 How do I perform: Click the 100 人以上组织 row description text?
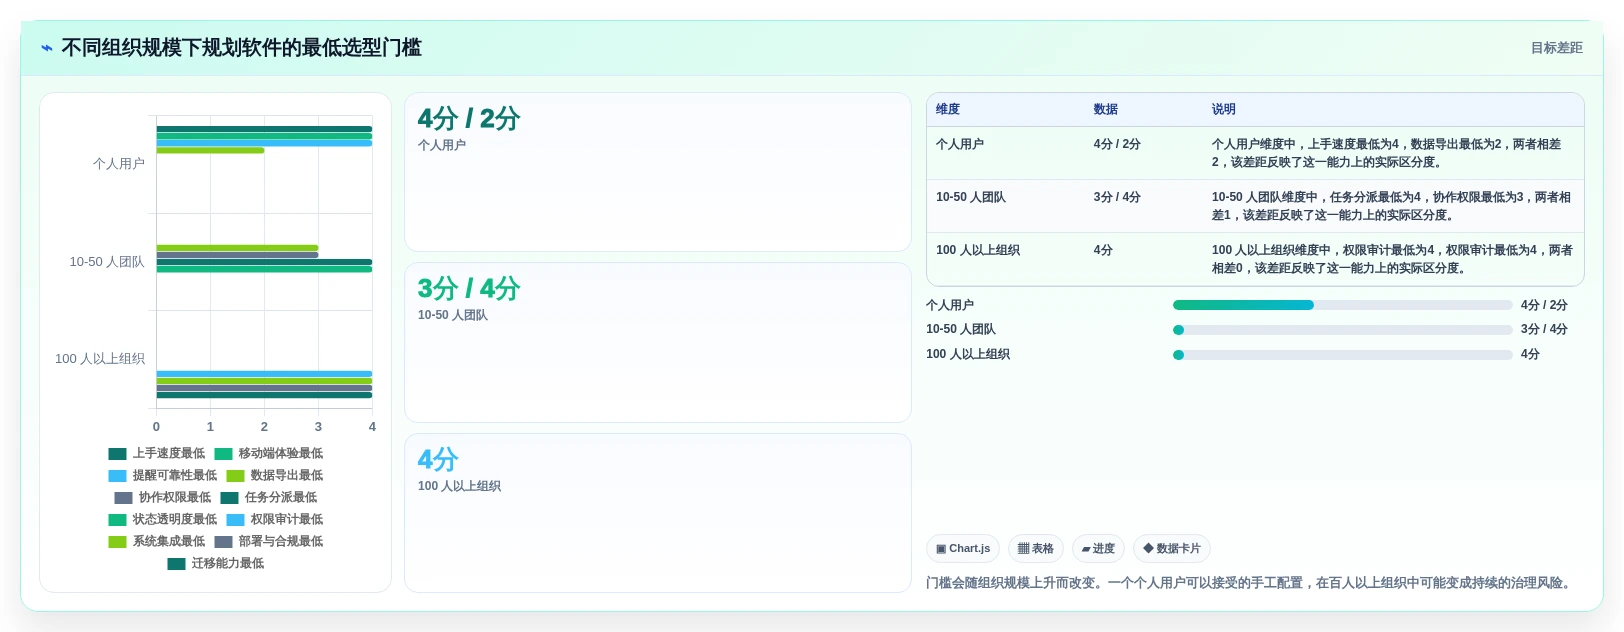[x=1392, y=259]
